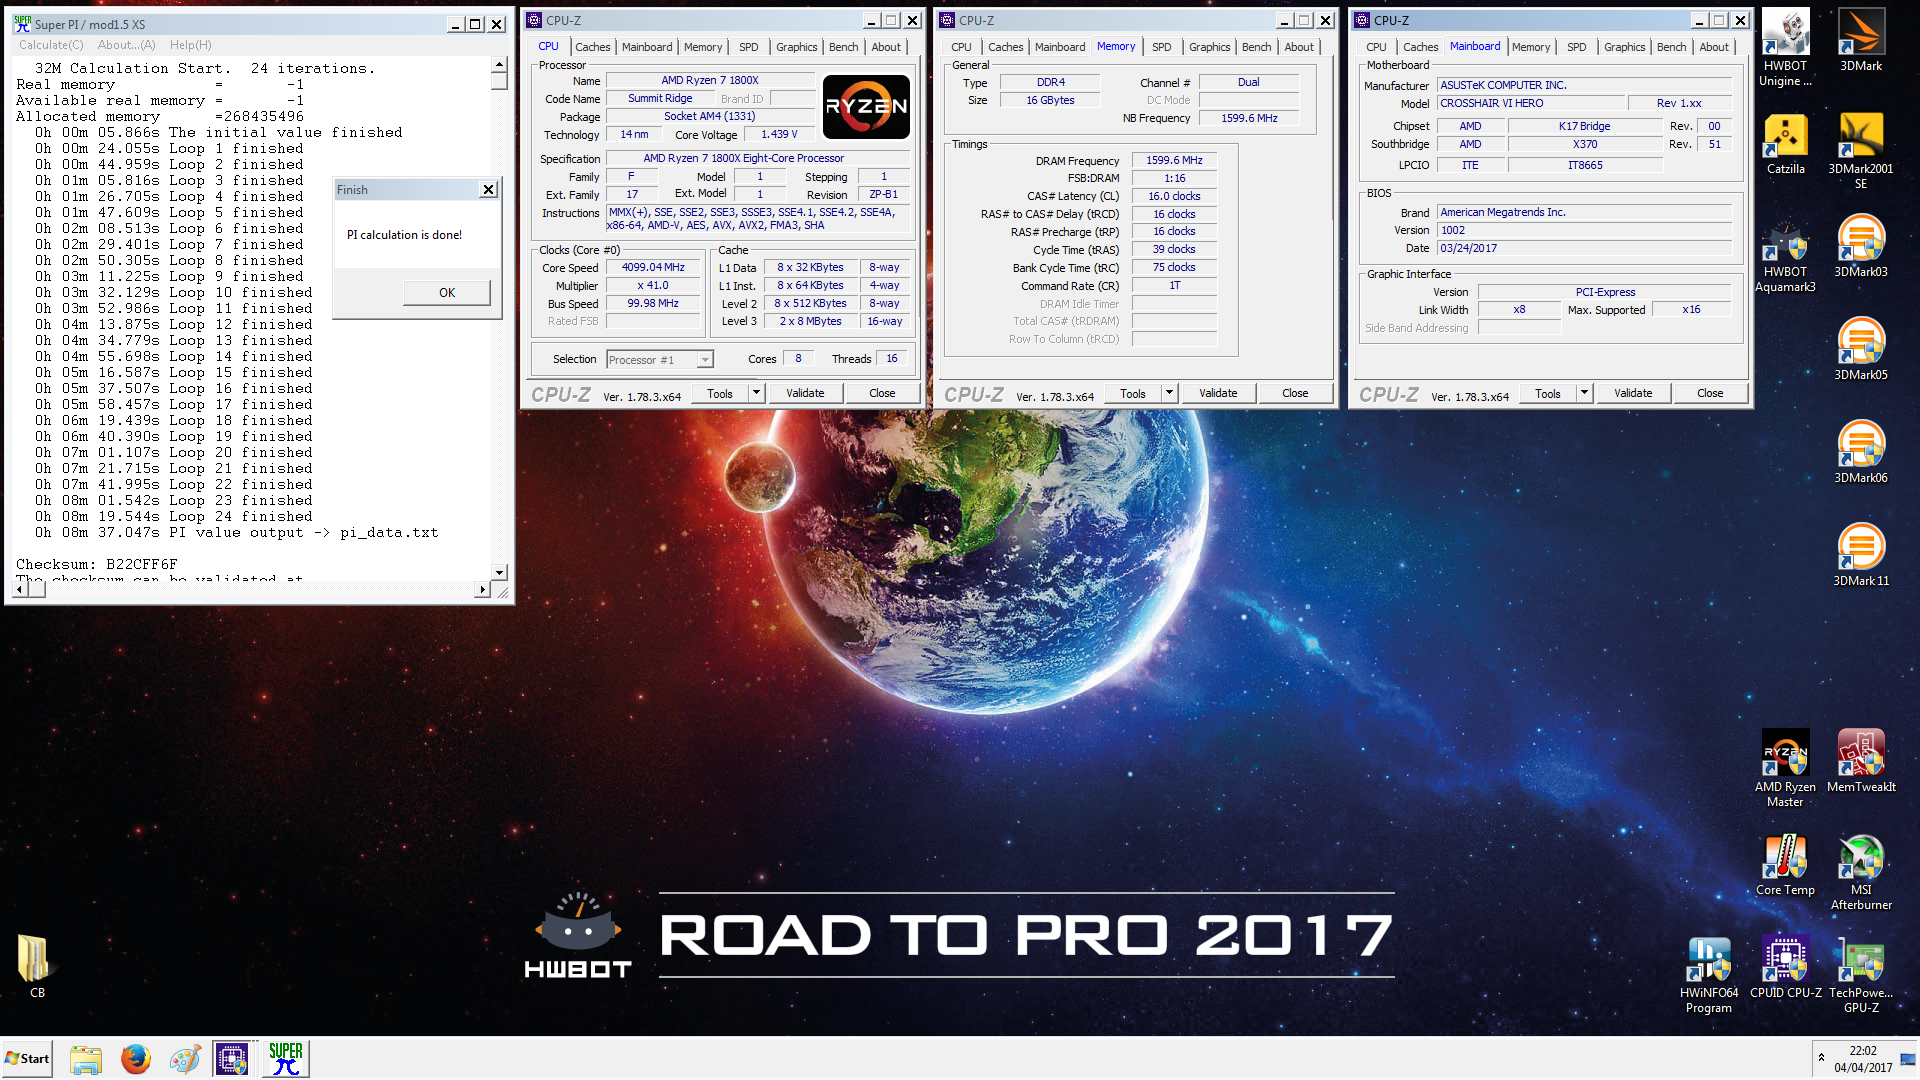Open About tab in Memory CPU-Z window
The height and width of the screenshot is (1080, 1920).
(1299, 47)
